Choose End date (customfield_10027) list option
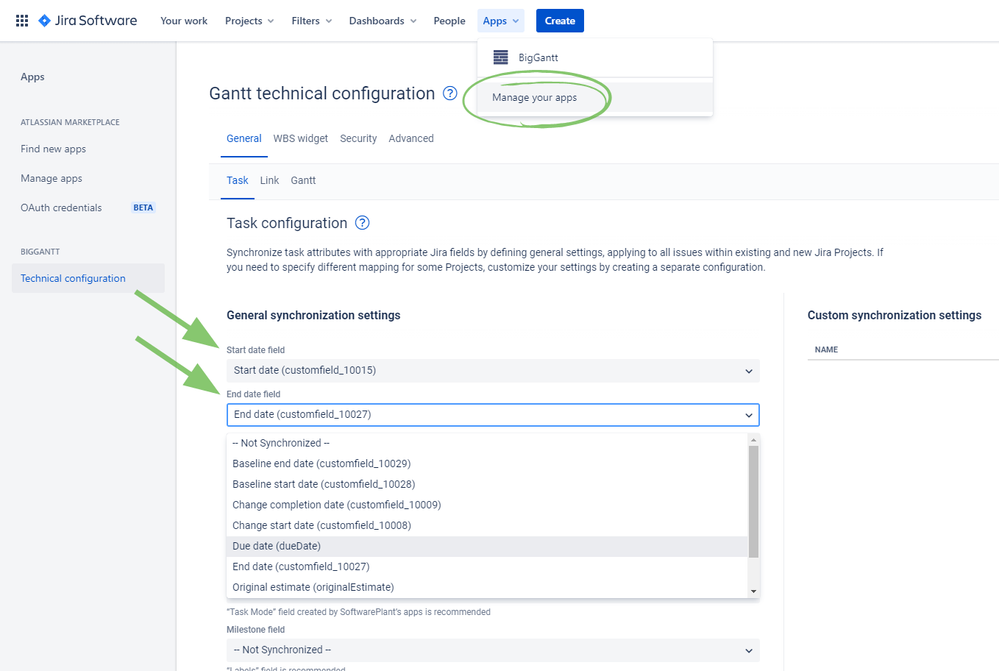The width and height of the screenshot is (999, 671). pyautogui.click(x=487, y=566)
